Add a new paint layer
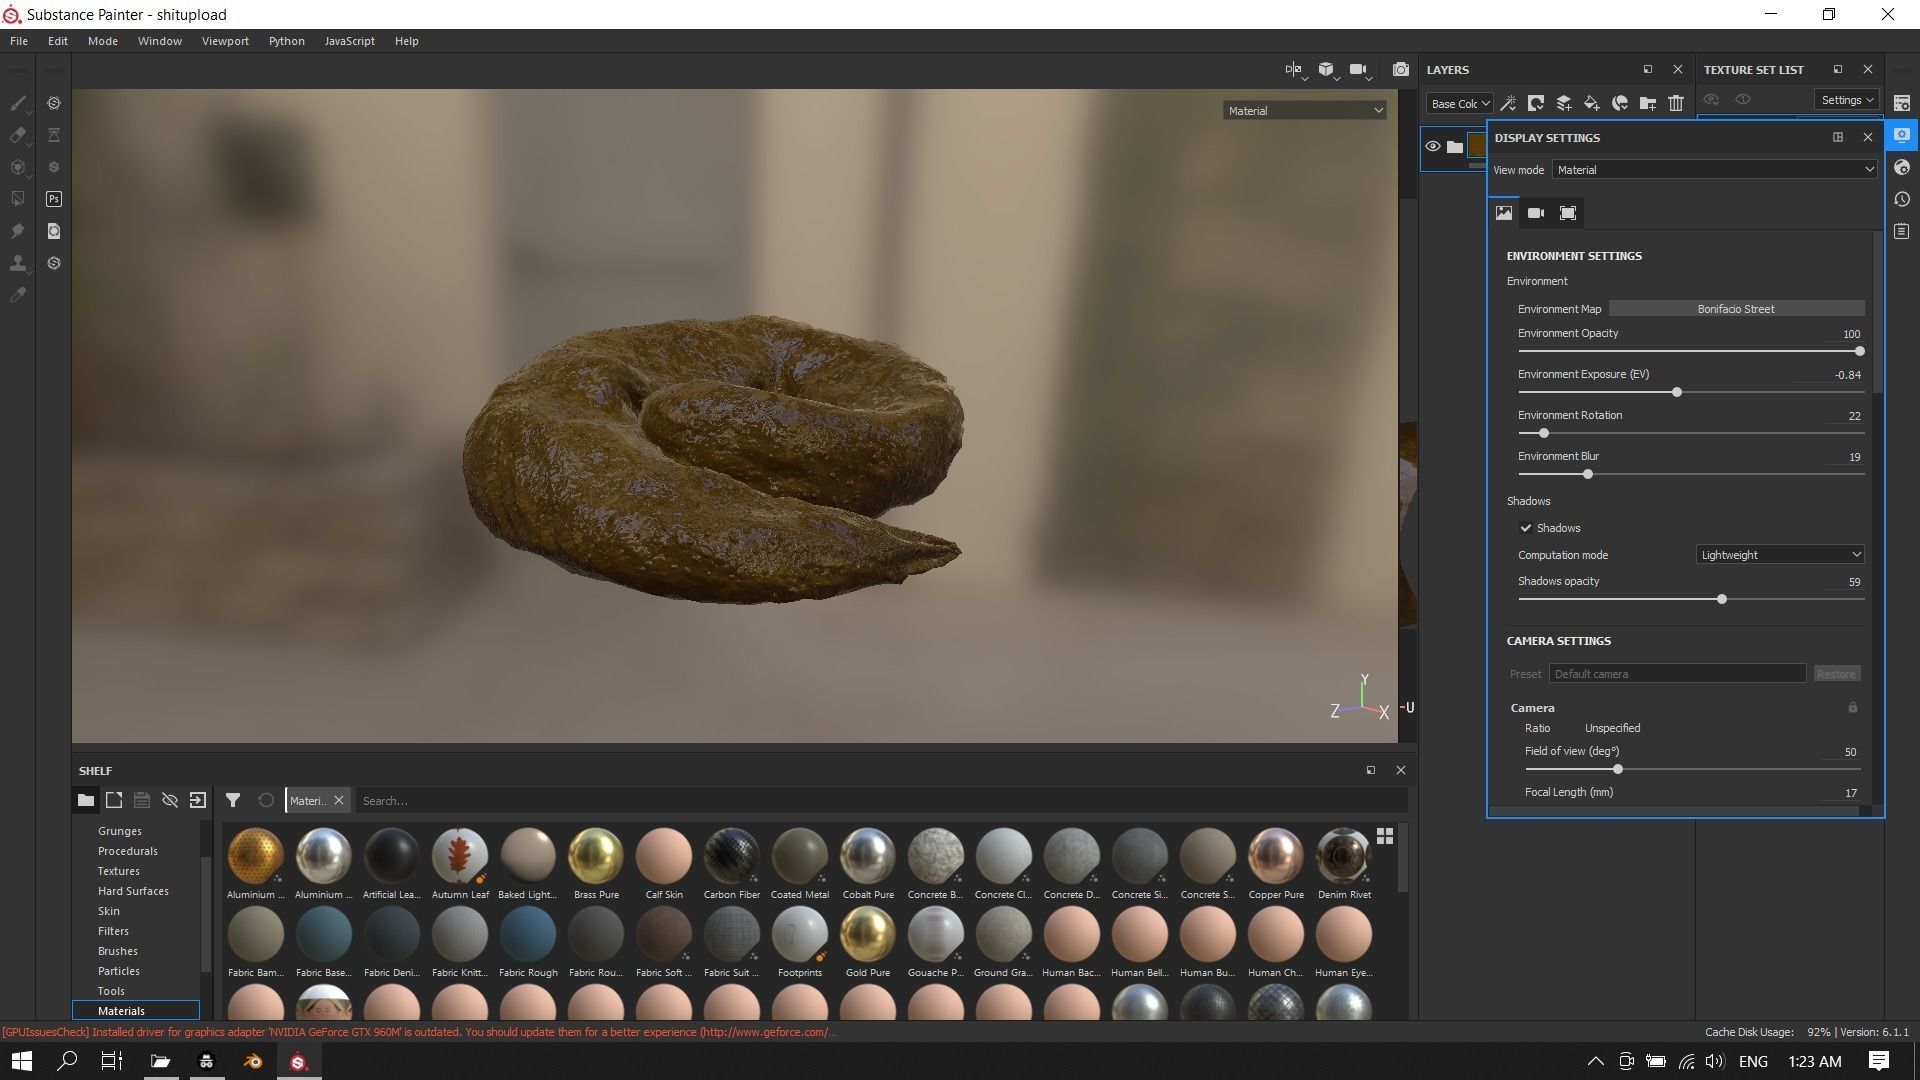 1564,103
